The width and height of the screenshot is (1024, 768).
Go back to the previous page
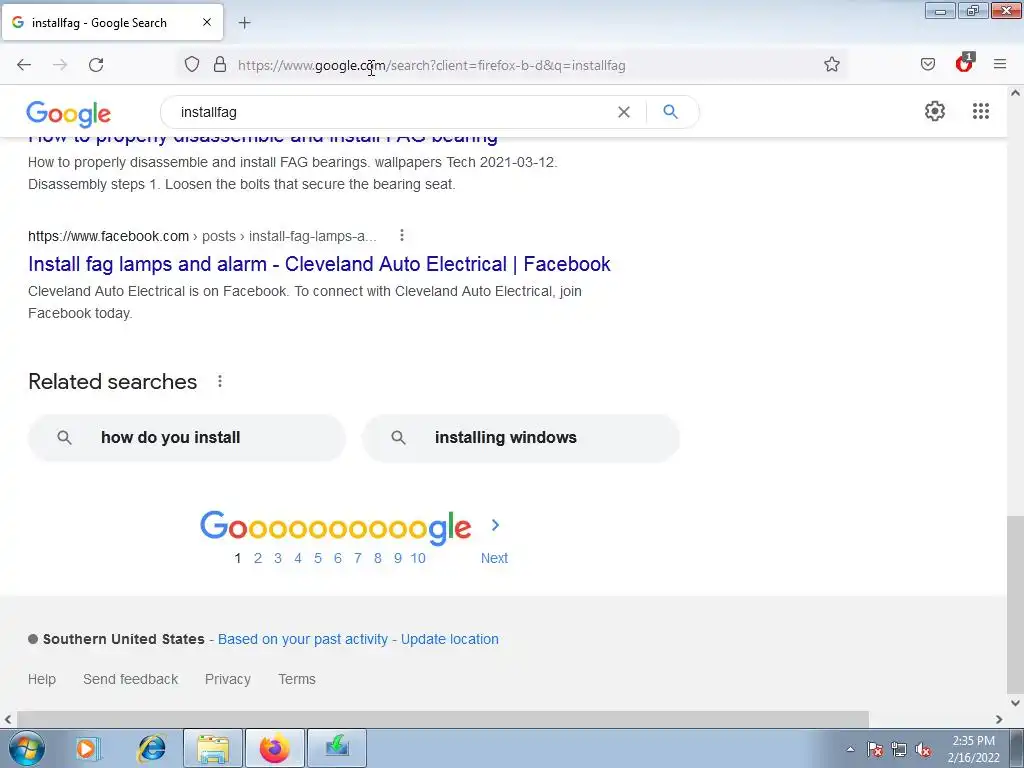click(24, 65)
